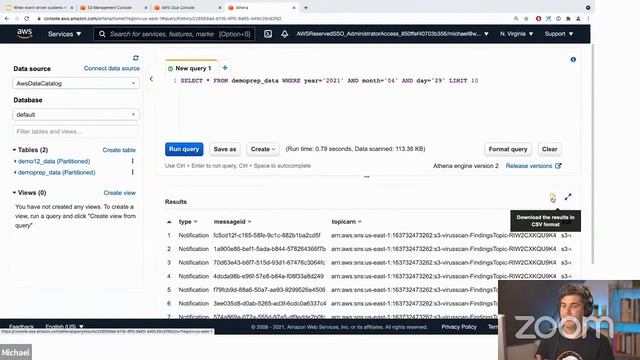Expand the demo12_data table columns
The width and height of the screenshot is (640, 360).
click(16, 161)
